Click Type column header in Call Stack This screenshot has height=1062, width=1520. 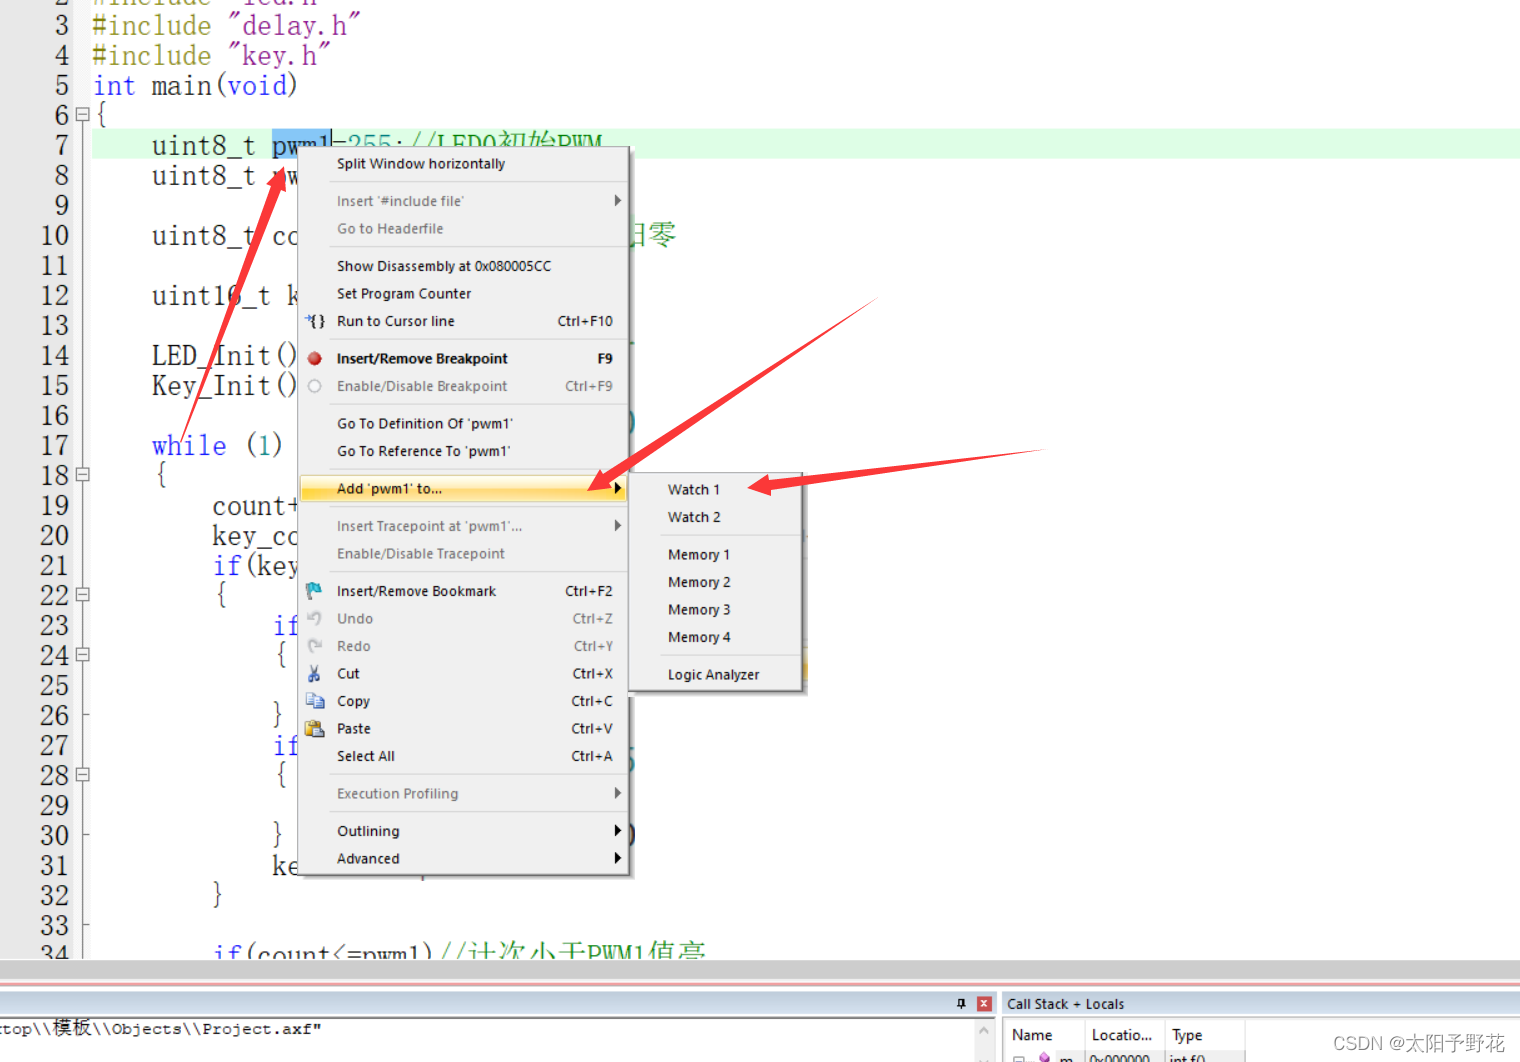[x=1204, y=1035]
